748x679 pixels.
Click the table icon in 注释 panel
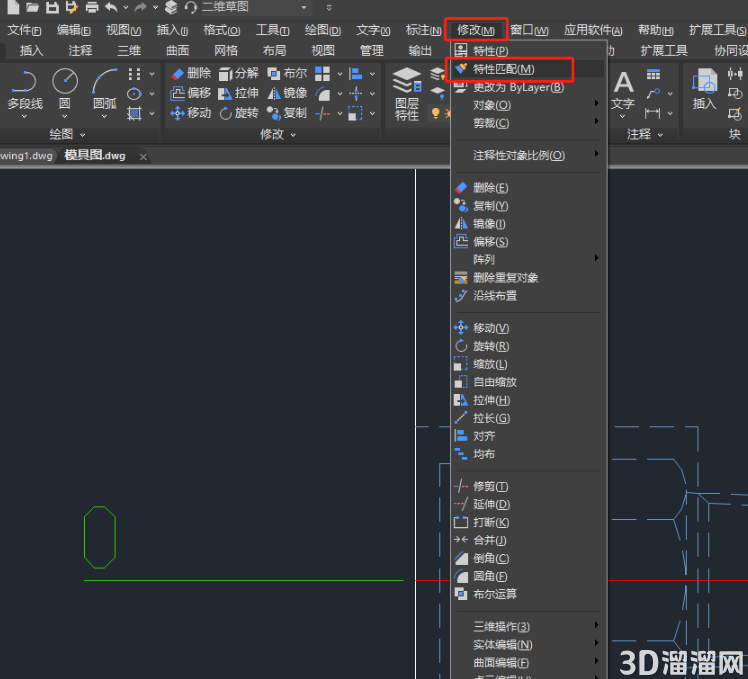[x=653, y=74]
